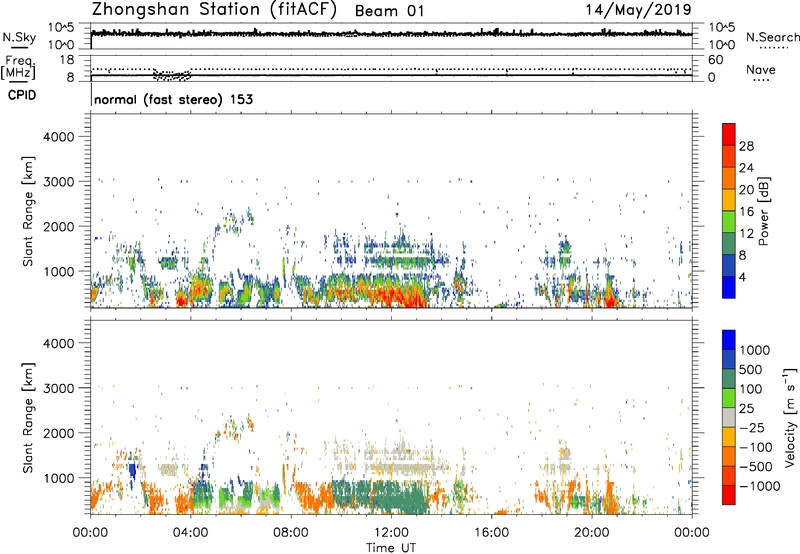Click the '16' label on Power color bar
Image resolution: width=800 pixels, height=554 pixels.
[x=746, y=212]
